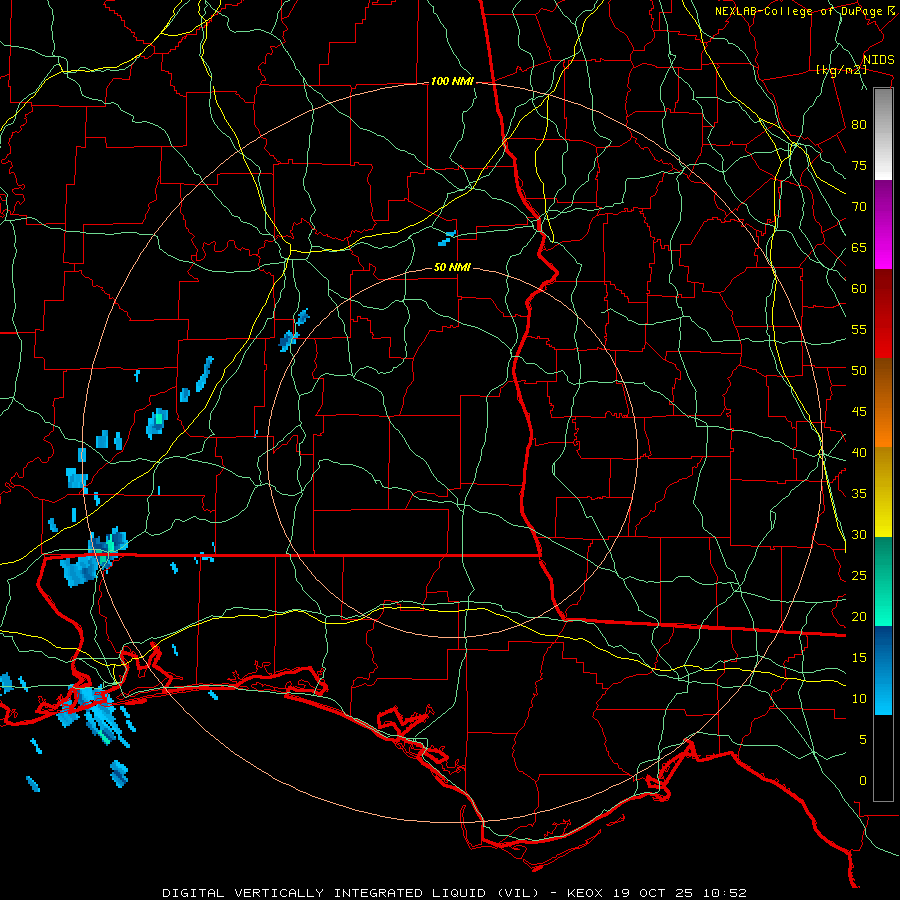Click the radar echo between the NMI labels

(x=447, y=238)
